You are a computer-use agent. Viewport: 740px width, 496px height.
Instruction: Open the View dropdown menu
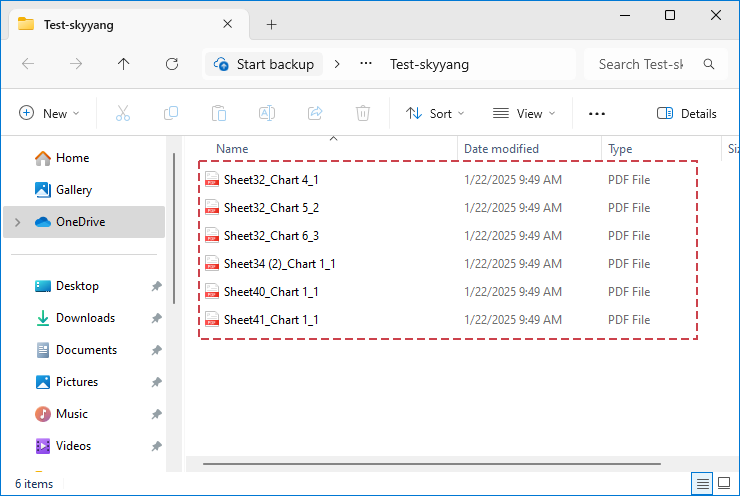(524, 114)
